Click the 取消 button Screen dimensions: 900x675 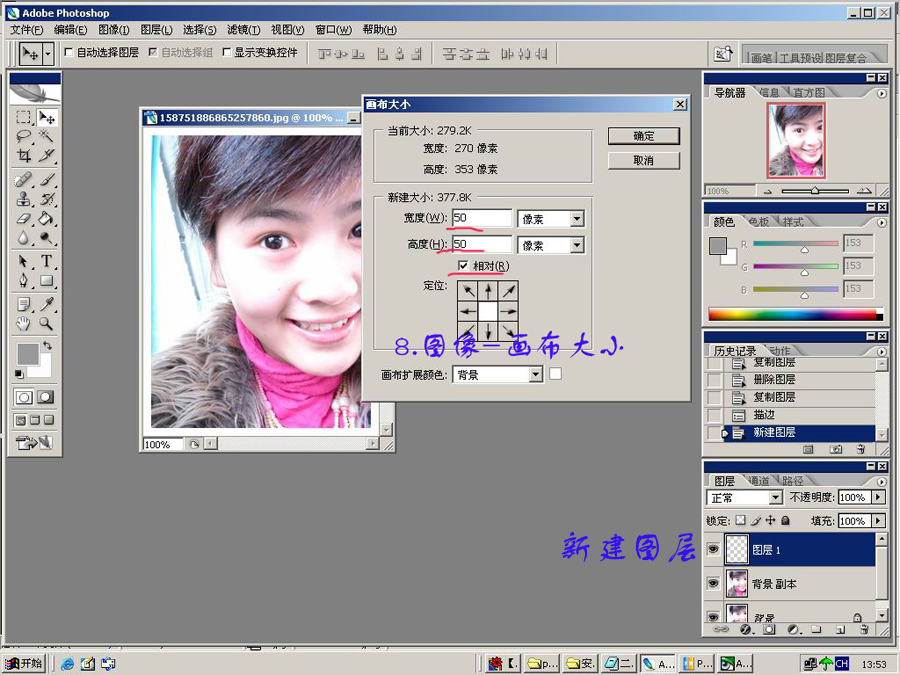pyautogui.click(x=642, y=160)
